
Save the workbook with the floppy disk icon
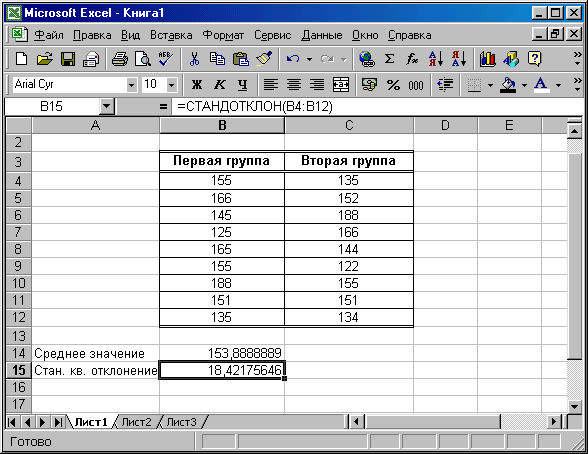(68, 59)
